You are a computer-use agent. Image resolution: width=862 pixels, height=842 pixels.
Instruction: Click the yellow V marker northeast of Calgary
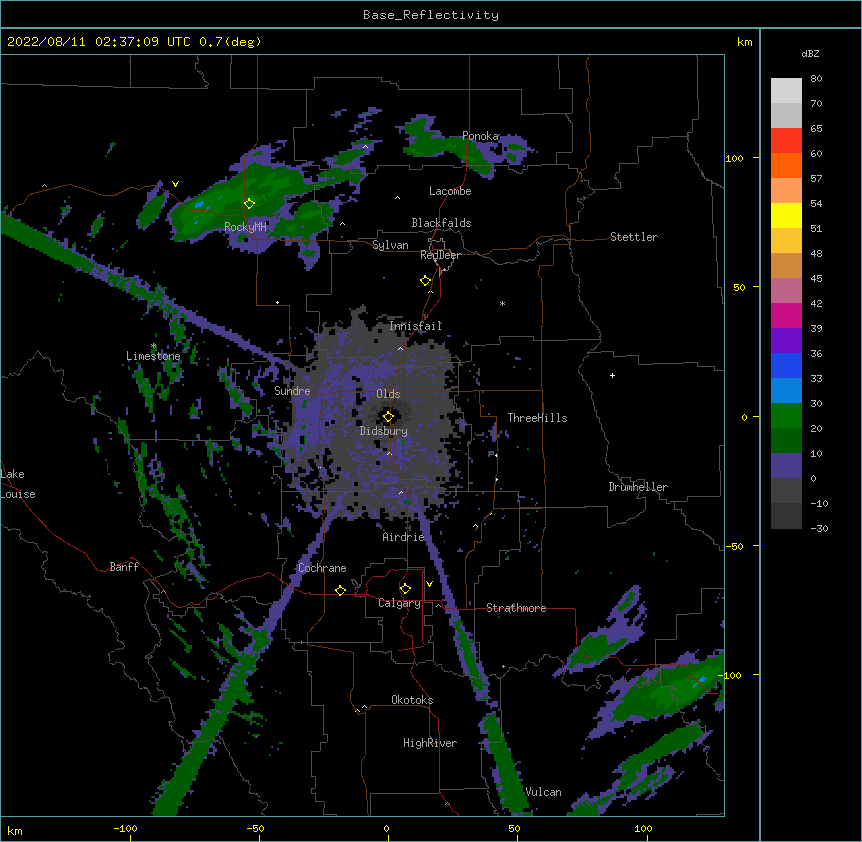click(429, 584)
